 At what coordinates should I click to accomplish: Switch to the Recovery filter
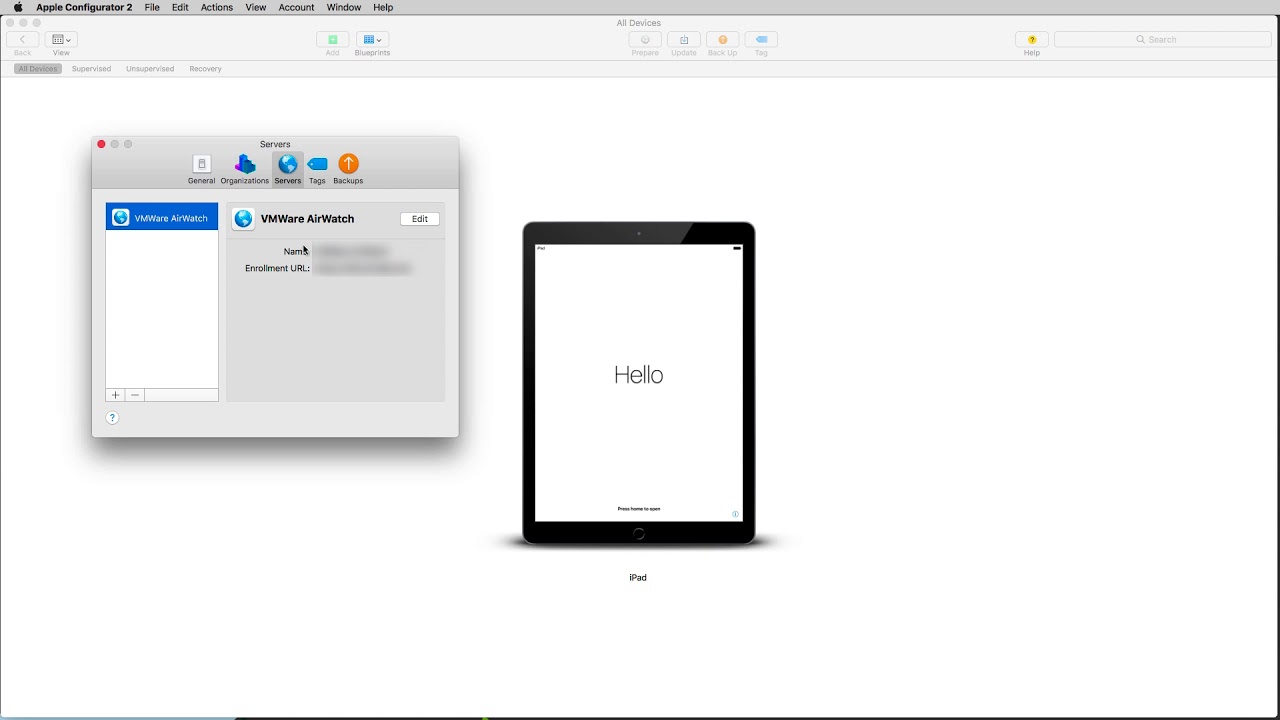pyautogui.click(x=205, y=69)
